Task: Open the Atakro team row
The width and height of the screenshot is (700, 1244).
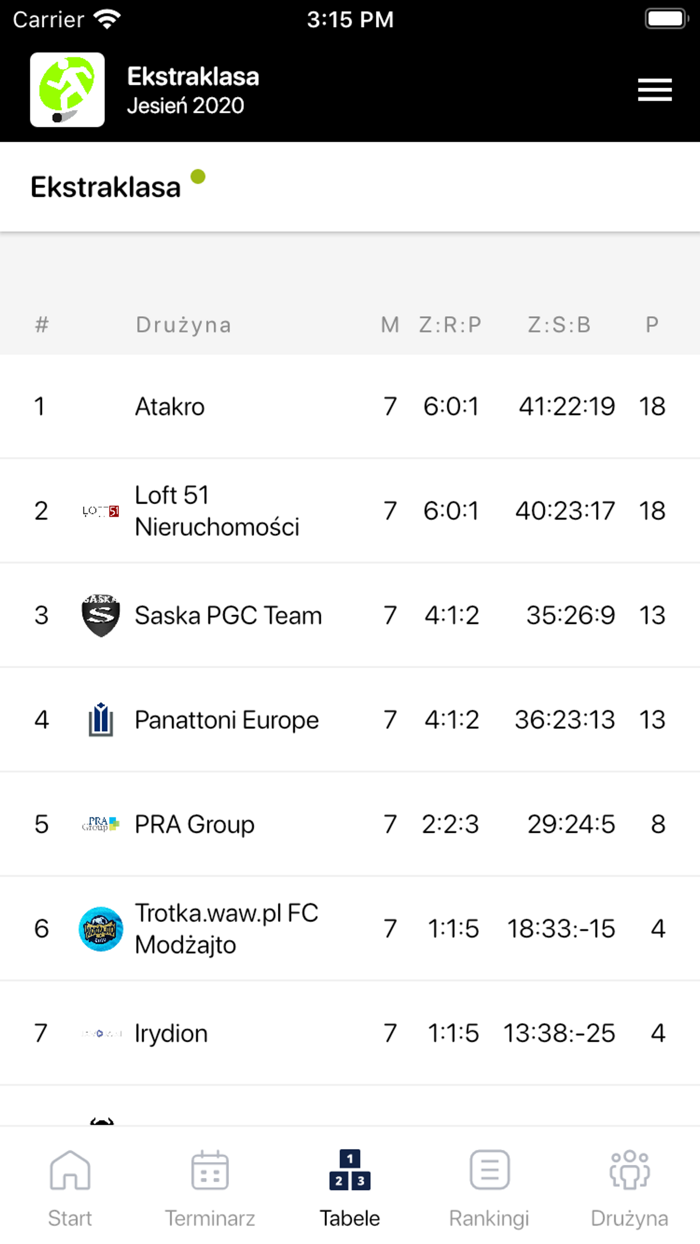Action: tap(170, 407)
